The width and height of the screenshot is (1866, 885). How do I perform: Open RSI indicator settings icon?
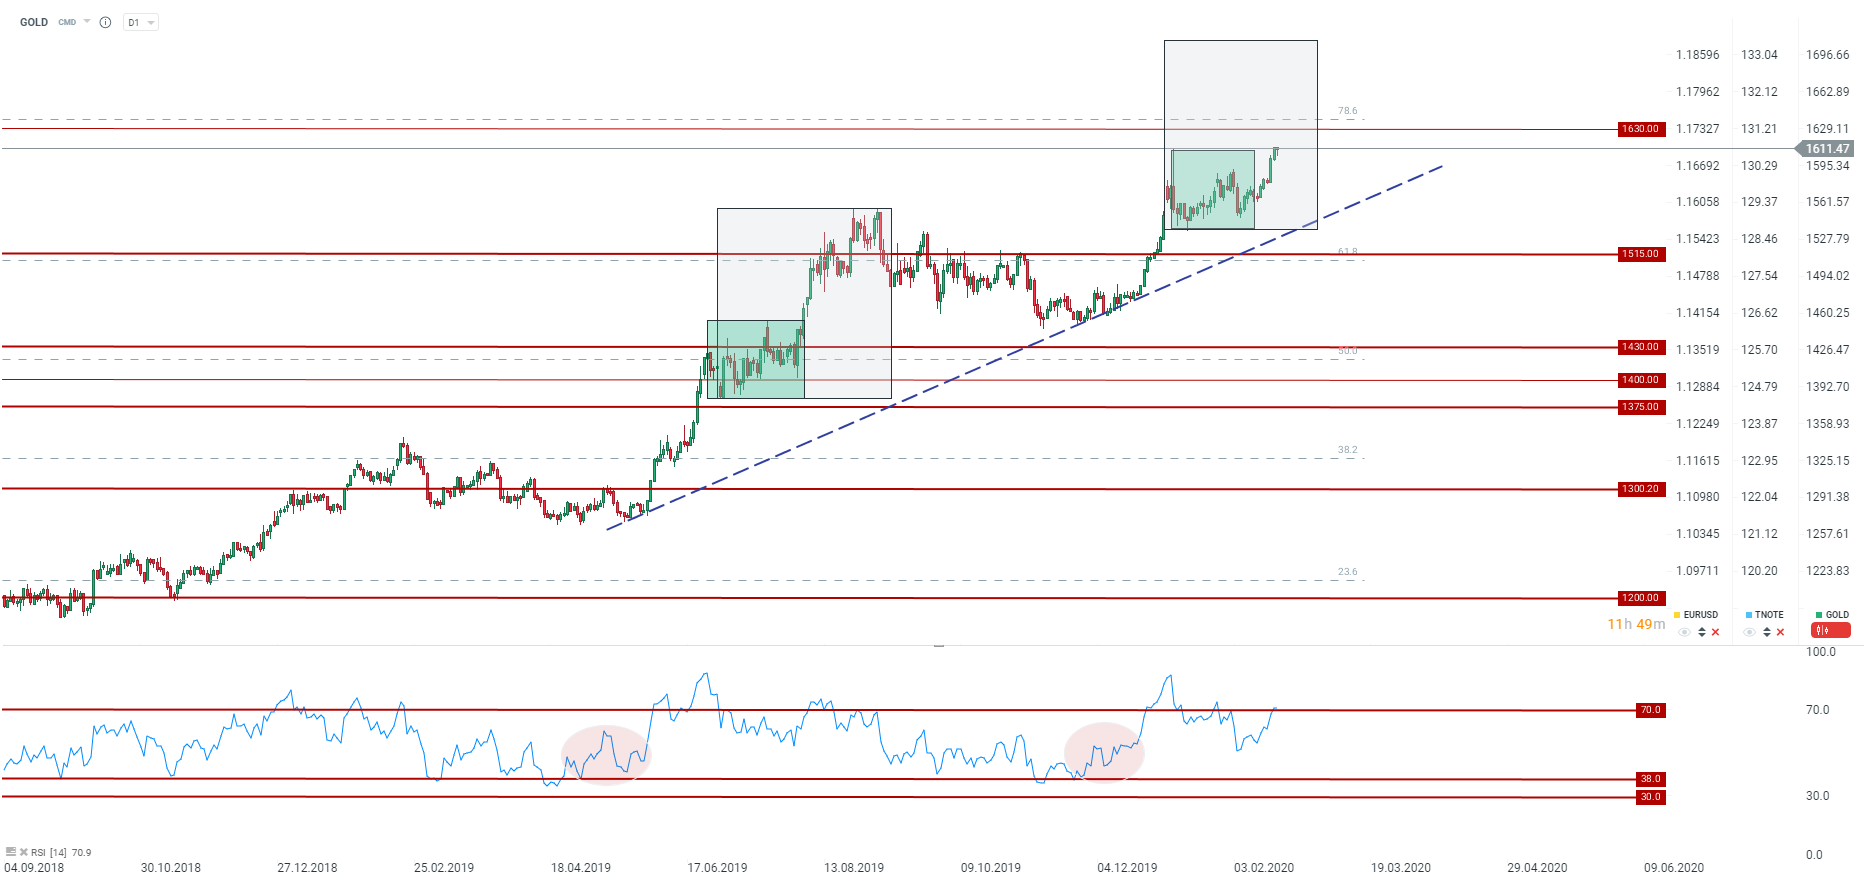[x=11, y=852]
